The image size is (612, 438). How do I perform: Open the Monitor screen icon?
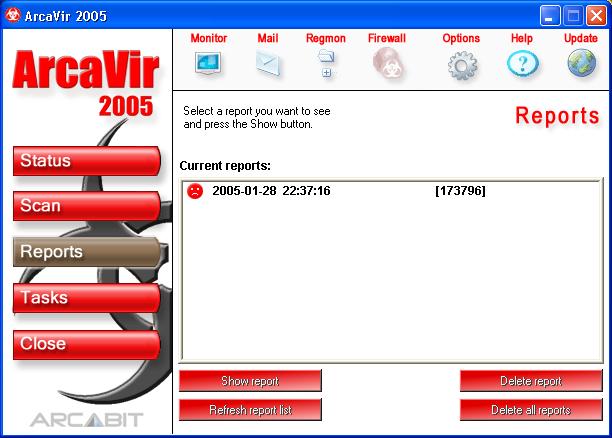[x=208, y=63]
